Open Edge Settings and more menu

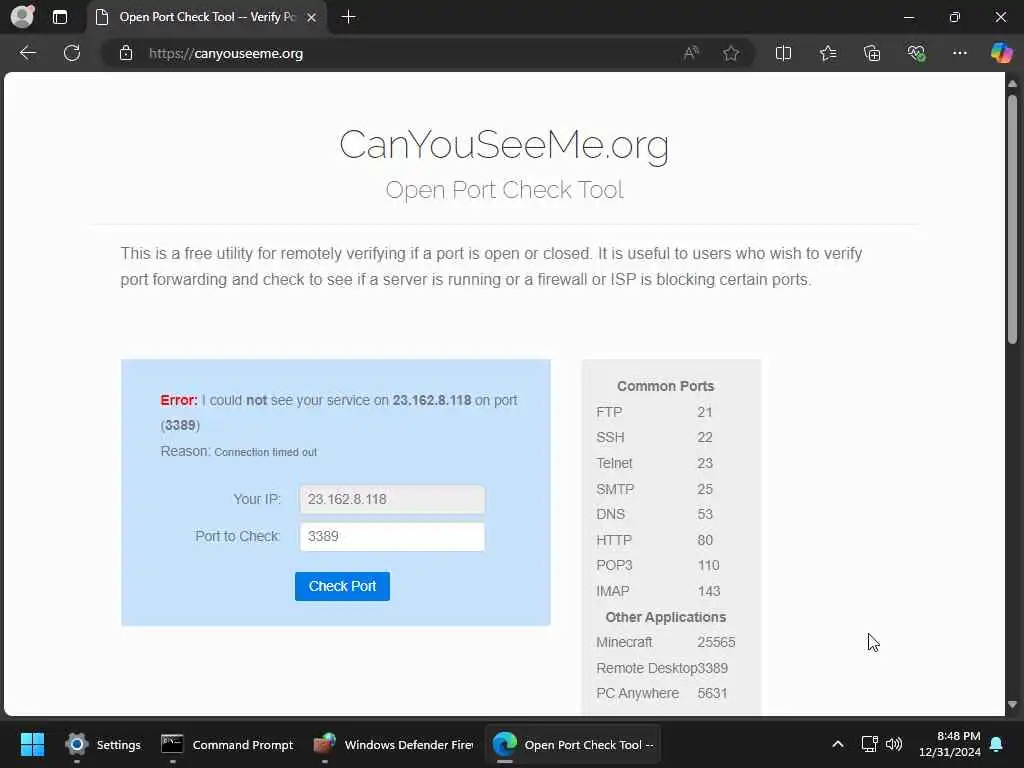(959, 53)
